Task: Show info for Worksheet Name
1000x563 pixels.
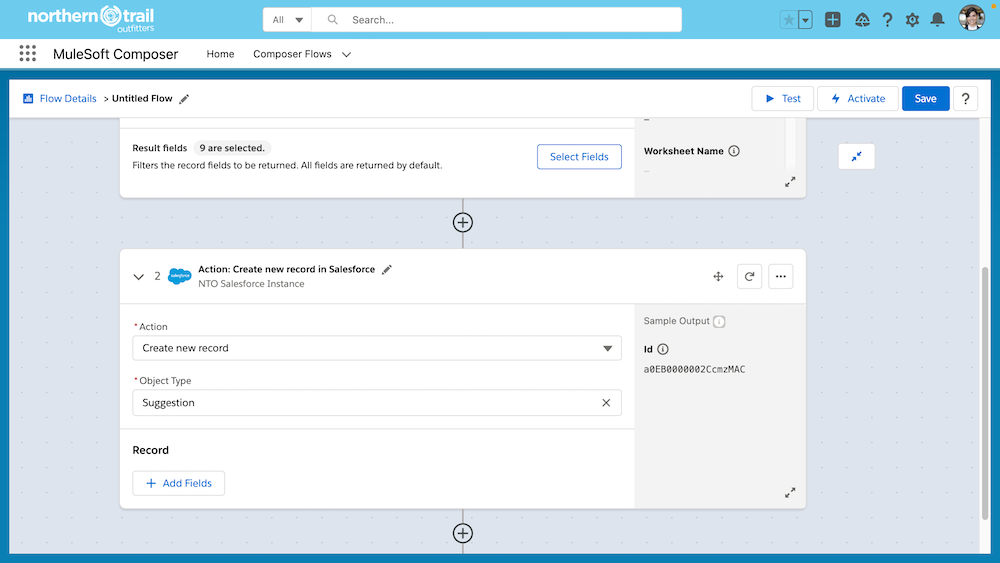Action: tap(734, 151)
